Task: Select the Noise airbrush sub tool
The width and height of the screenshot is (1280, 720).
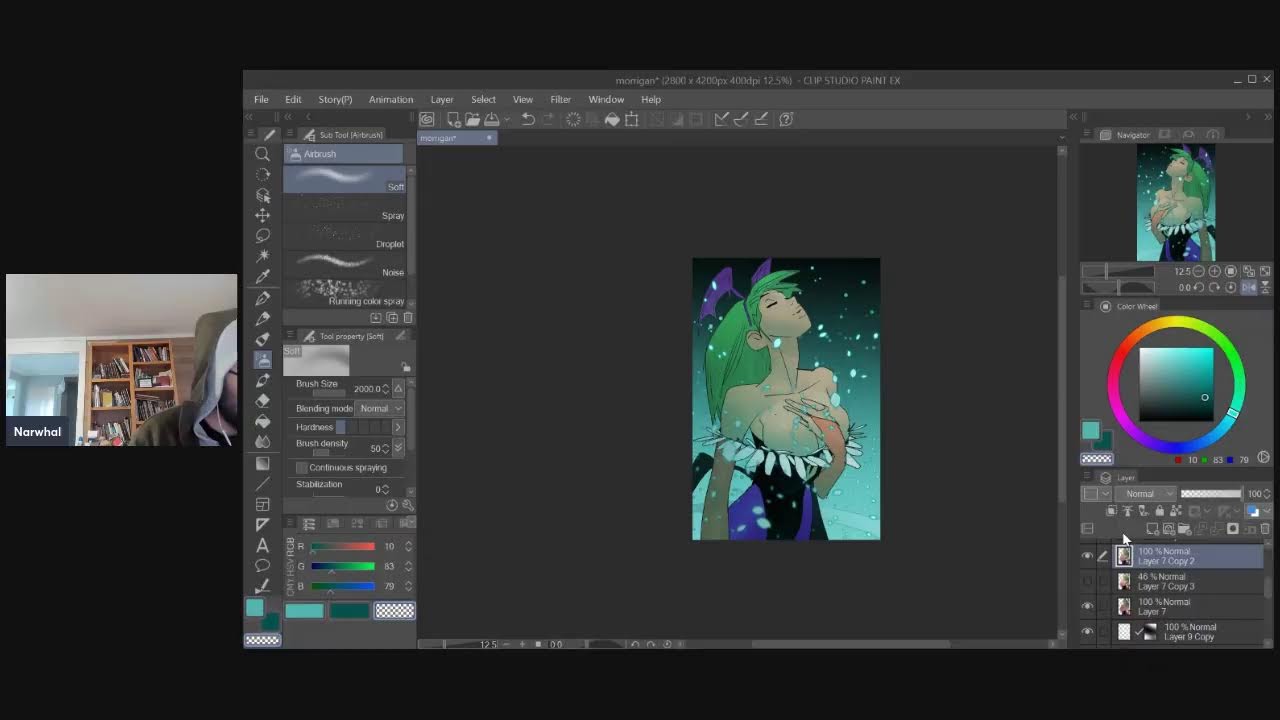Action: point(345,267)
